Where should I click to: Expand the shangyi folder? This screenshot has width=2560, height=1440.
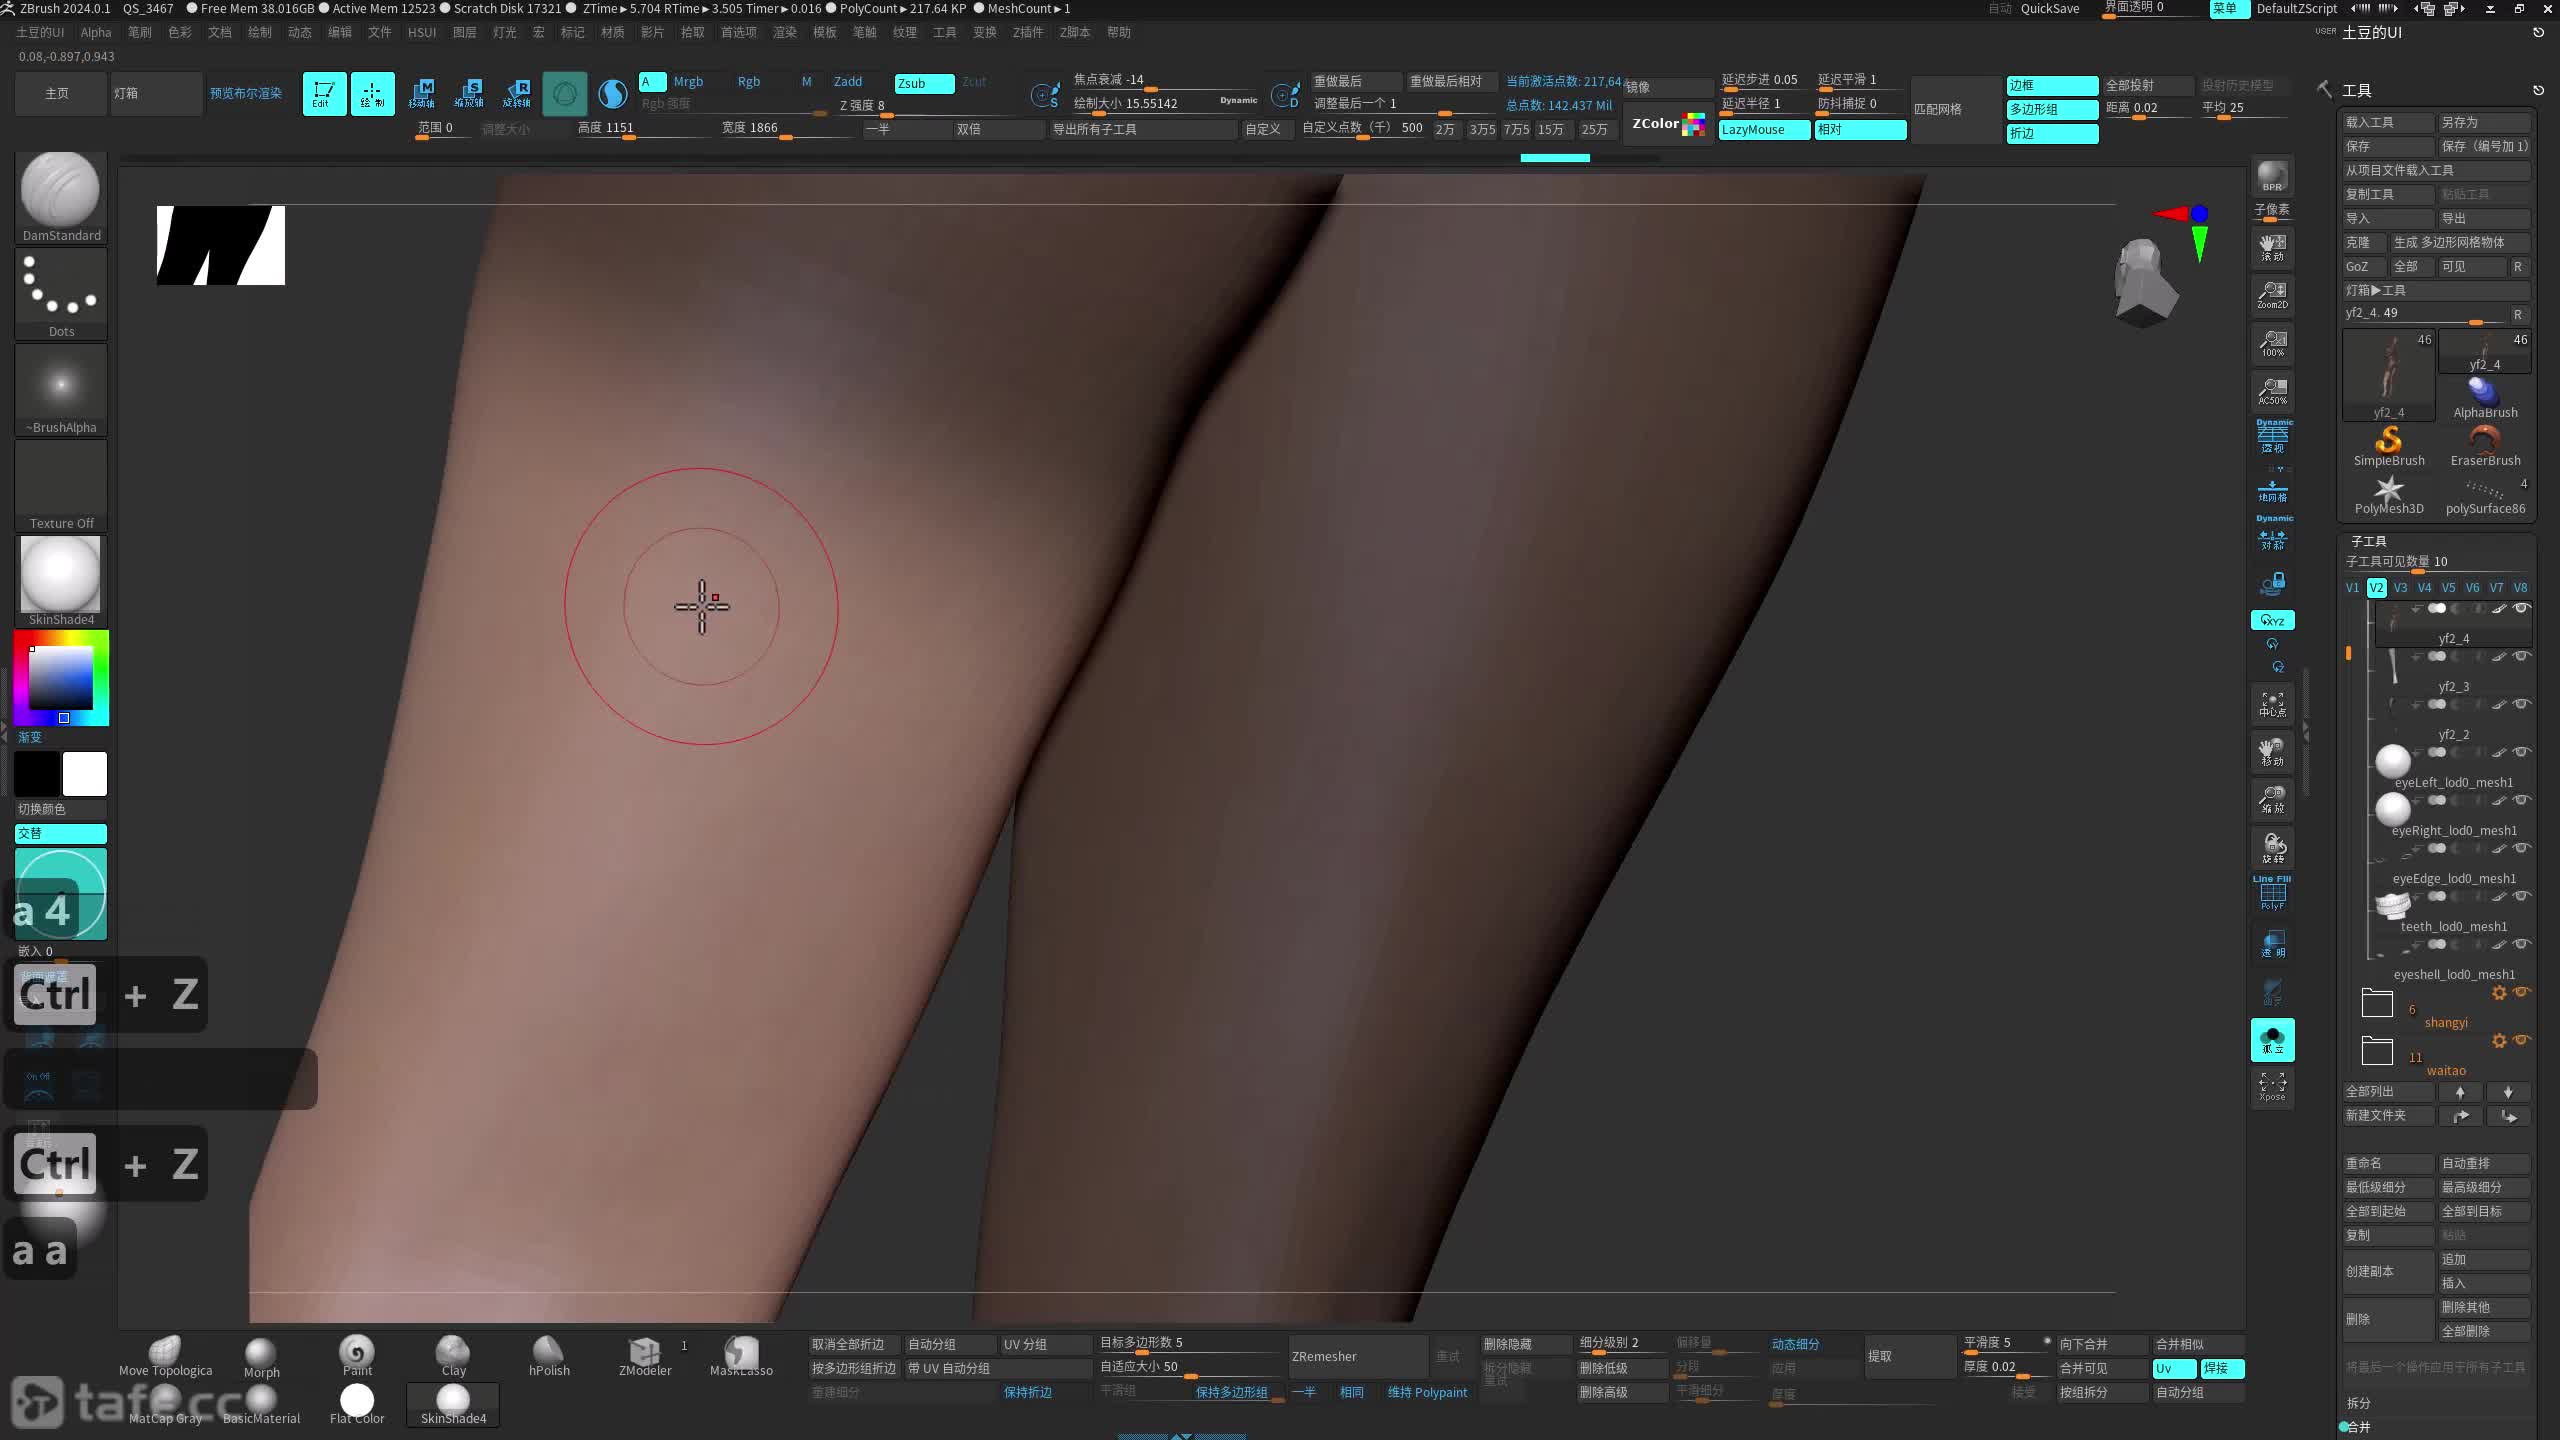(2377, 1003)
